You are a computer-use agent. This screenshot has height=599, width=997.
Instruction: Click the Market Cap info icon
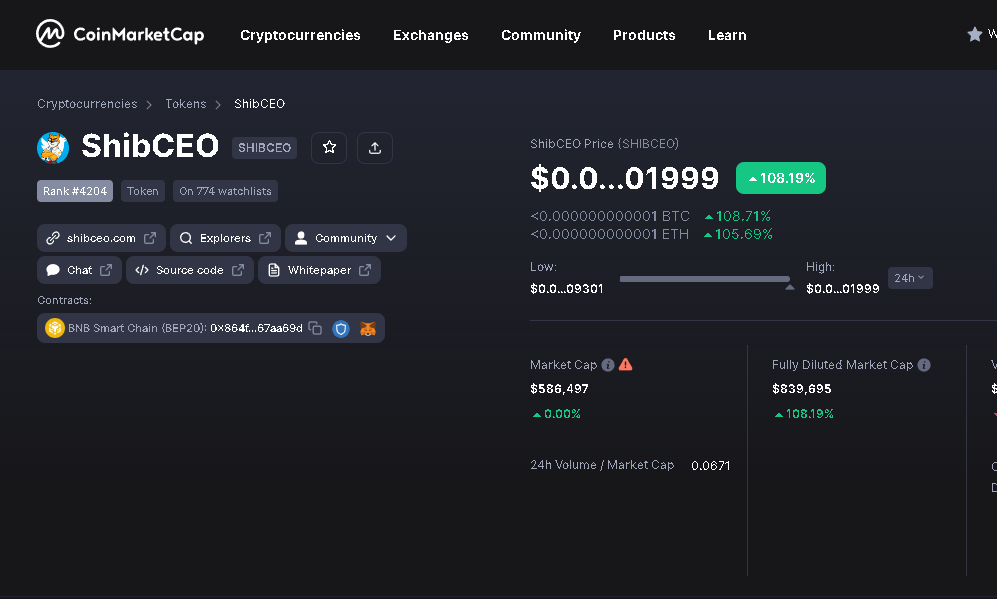608,364
